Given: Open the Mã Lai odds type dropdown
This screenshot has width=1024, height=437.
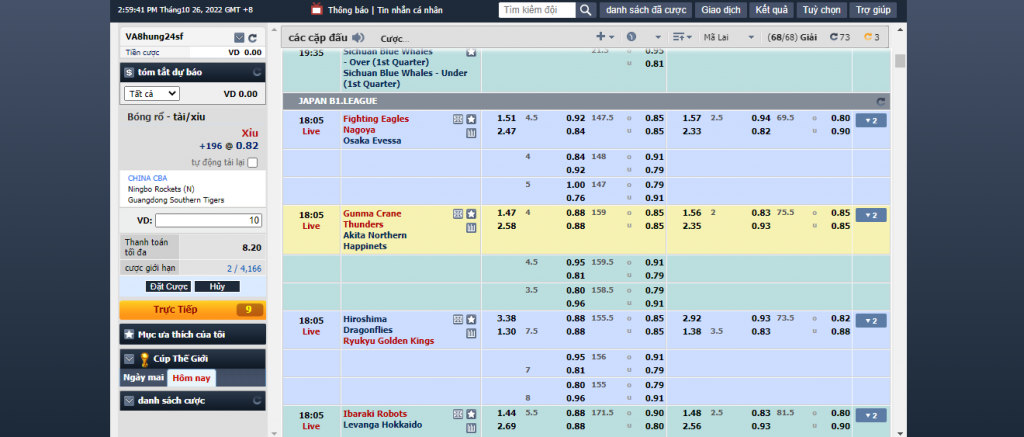Looking at the screenshot, I should point(728,37).
